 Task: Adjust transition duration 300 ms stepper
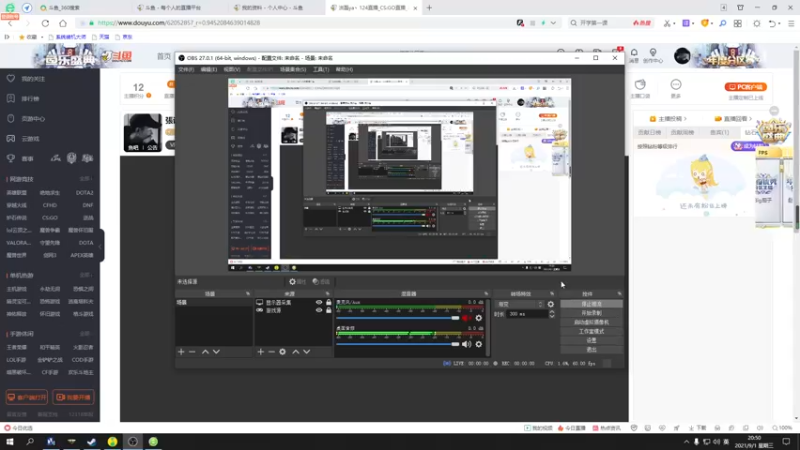click(x=552, y=314)
